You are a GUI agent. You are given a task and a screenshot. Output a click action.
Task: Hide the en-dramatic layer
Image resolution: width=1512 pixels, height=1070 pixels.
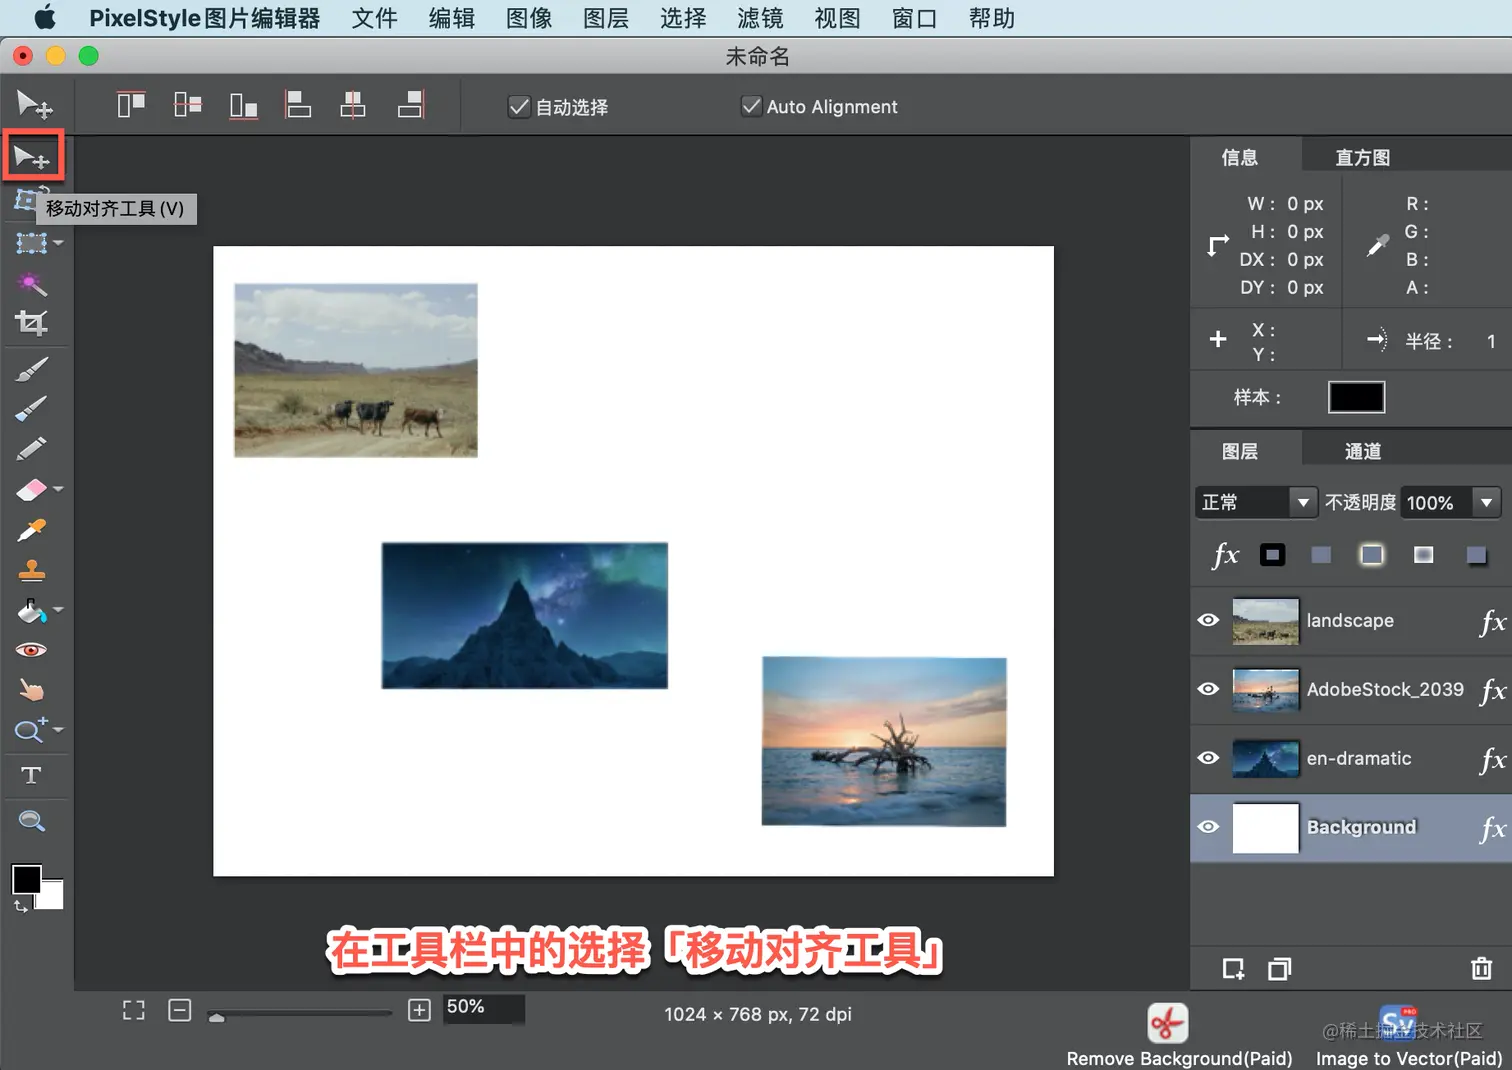coord(1208,758)
